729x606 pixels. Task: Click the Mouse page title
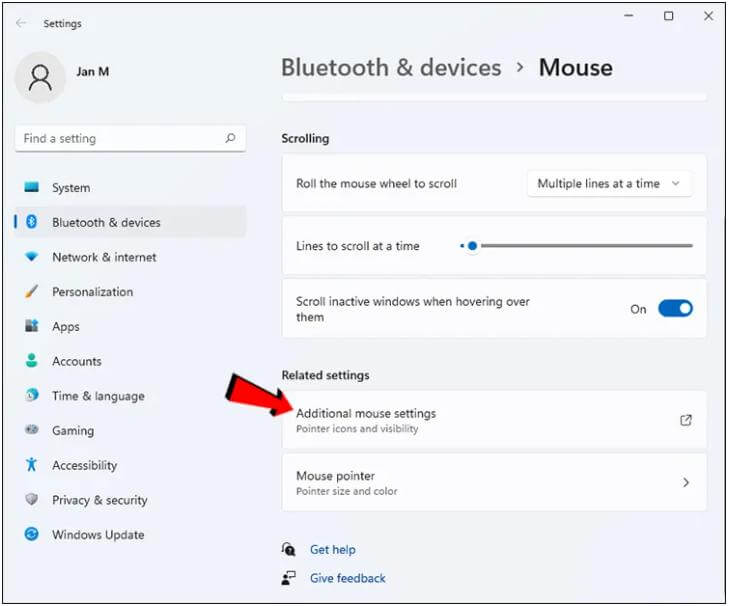(576, 67)
